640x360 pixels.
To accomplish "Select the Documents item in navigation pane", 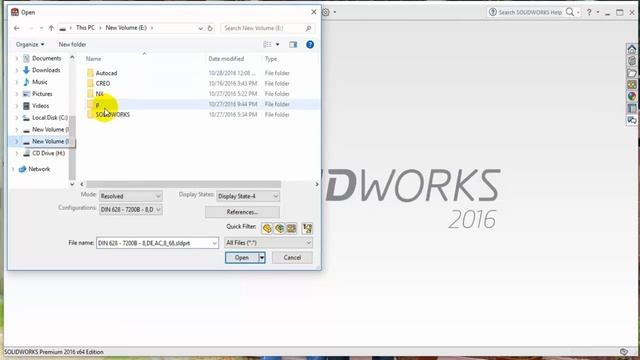I will tap(42, 58).
